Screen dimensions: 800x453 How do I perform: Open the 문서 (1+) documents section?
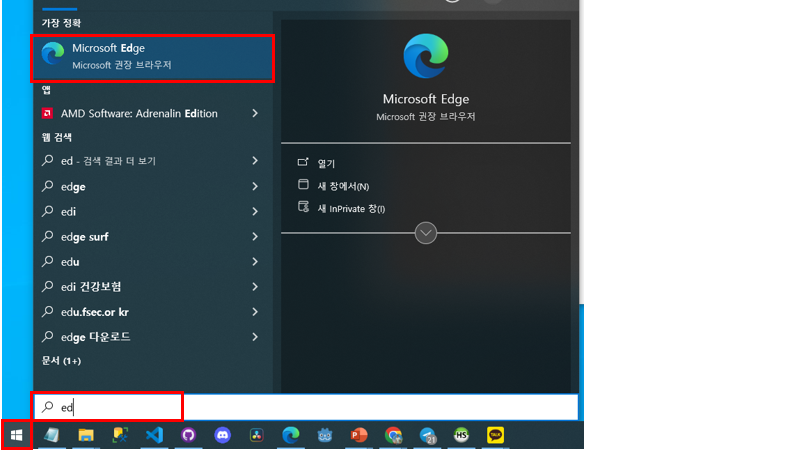(x=61, y=361)
